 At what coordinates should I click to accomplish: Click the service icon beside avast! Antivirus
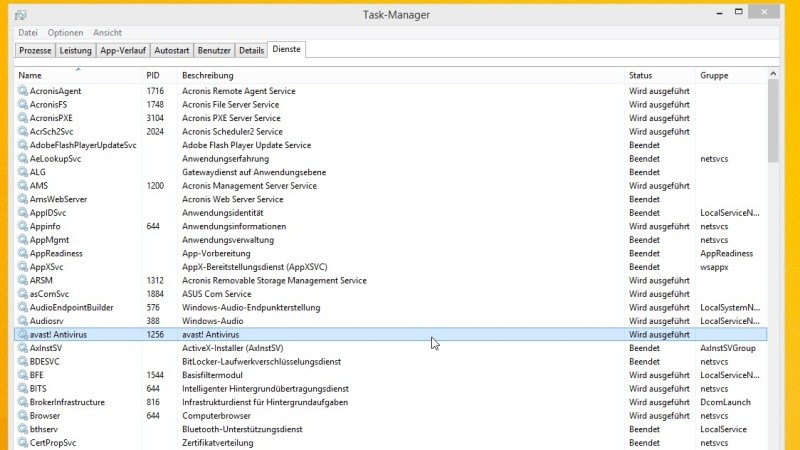pyautogui.click(x=23, y=334)
